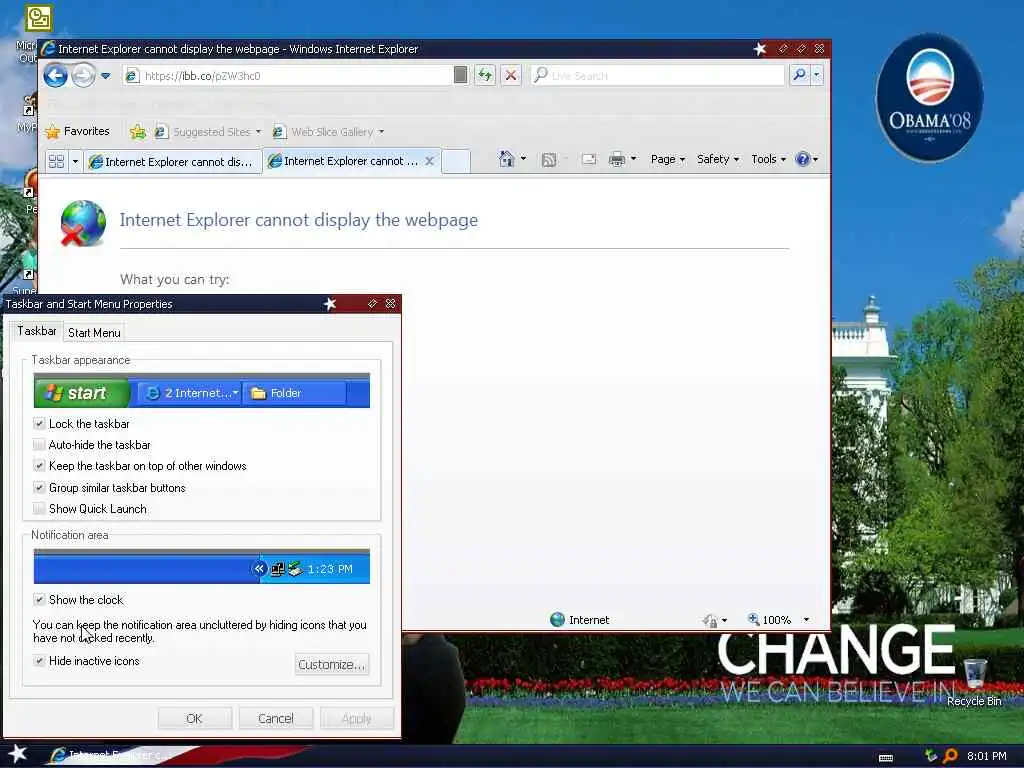Toggle Hide inactive icons checkbox
The image size is (1024, 768).
click(x=39, y=660)
